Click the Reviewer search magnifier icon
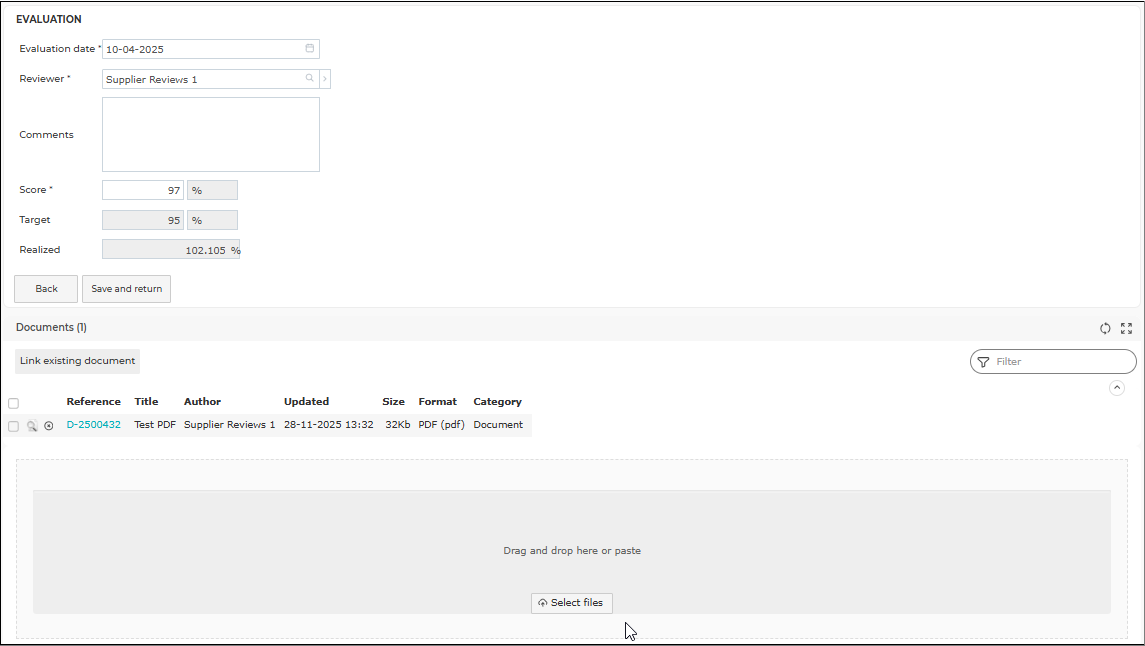The width and height of the screenshot is (1145, 646). click(x=310, y=78)
